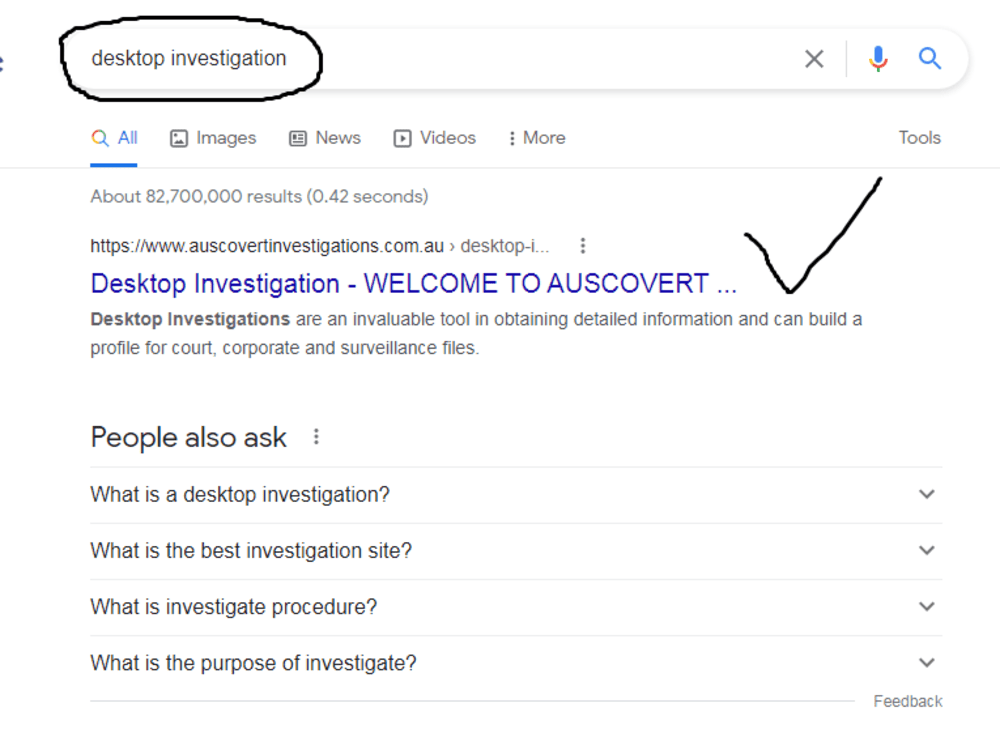
Task: Switch to the Images tab
Action: (x=213, y=138)
